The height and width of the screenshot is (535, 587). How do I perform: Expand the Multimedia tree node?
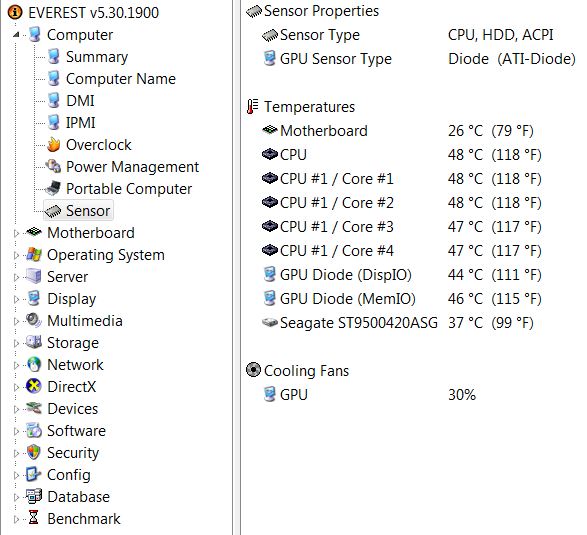[16, 321]
